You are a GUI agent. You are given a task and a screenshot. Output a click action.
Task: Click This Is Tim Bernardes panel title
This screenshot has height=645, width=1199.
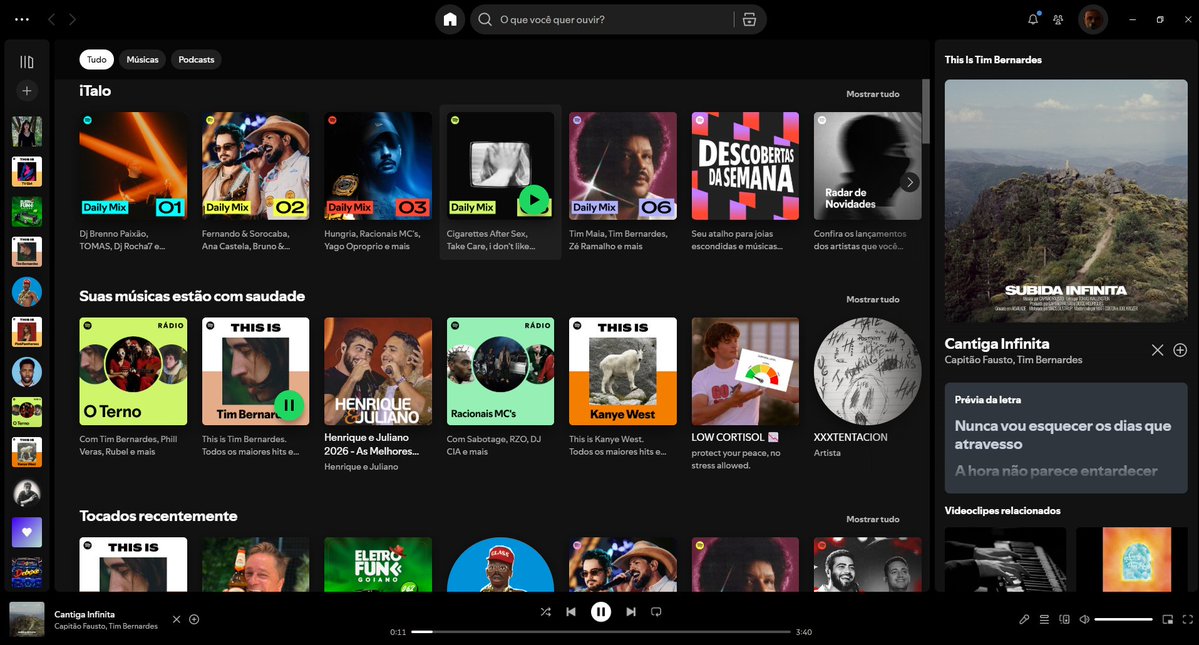993,60
